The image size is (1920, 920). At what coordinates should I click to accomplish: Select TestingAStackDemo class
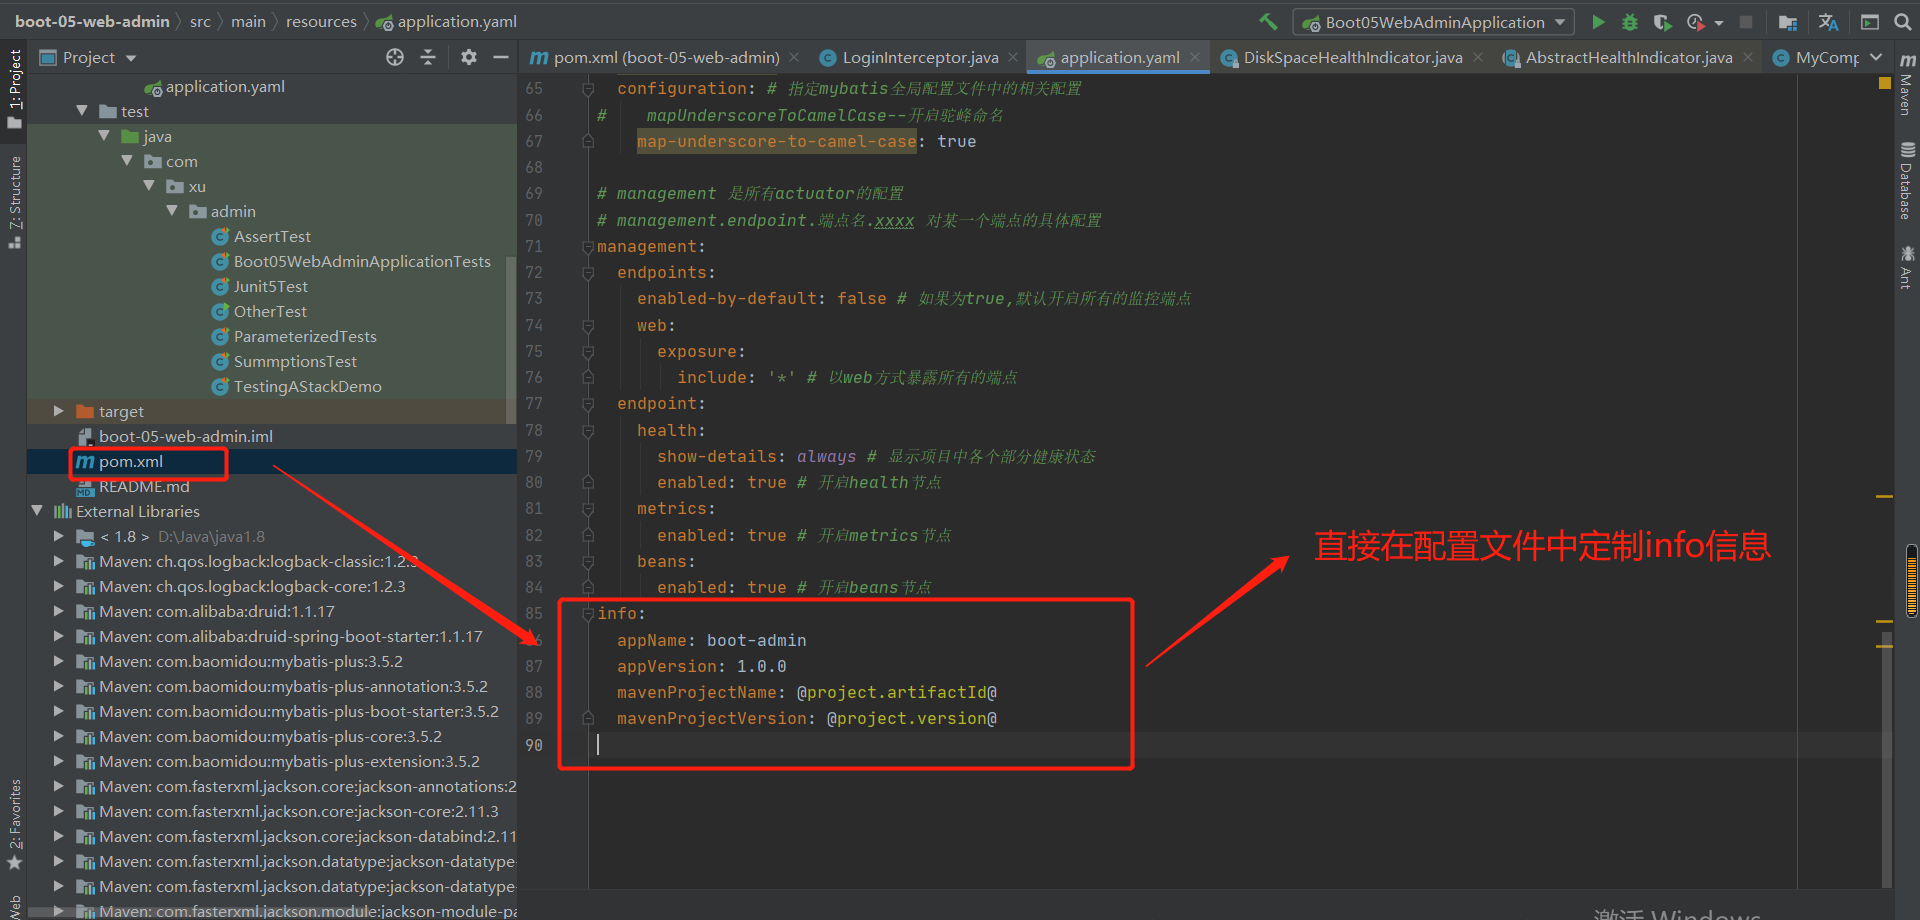pyautogui.click(x=307, y=386)
